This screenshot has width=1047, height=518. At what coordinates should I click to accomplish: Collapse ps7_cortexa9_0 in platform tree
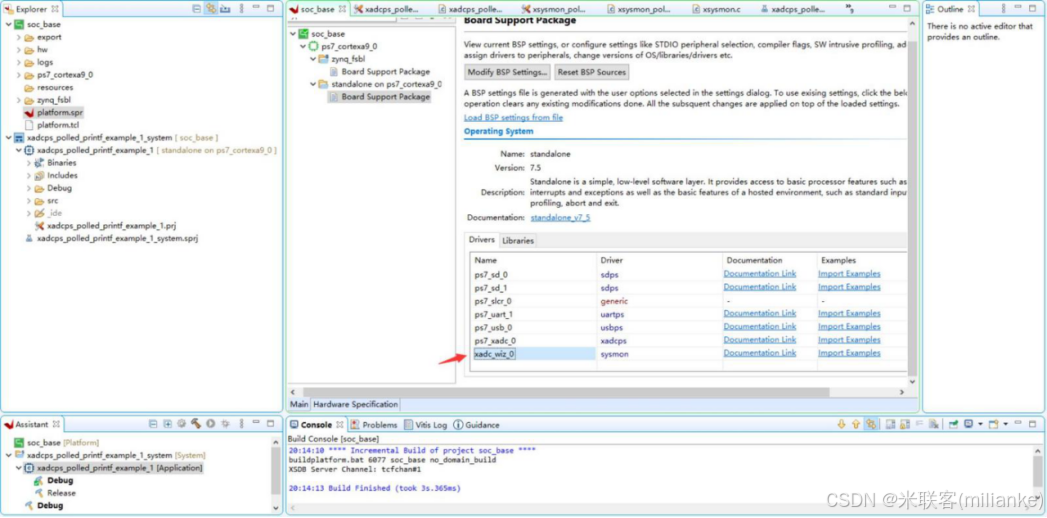click(x=304, y=47)
